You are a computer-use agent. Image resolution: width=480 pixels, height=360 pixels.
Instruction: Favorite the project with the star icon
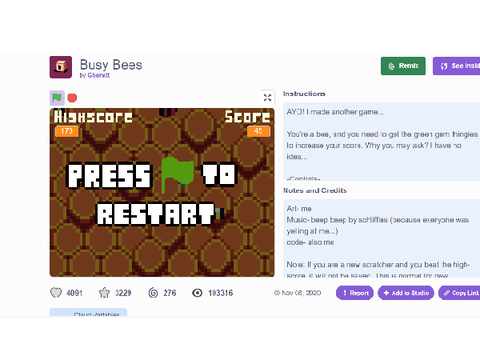click(x=104, y=293)
